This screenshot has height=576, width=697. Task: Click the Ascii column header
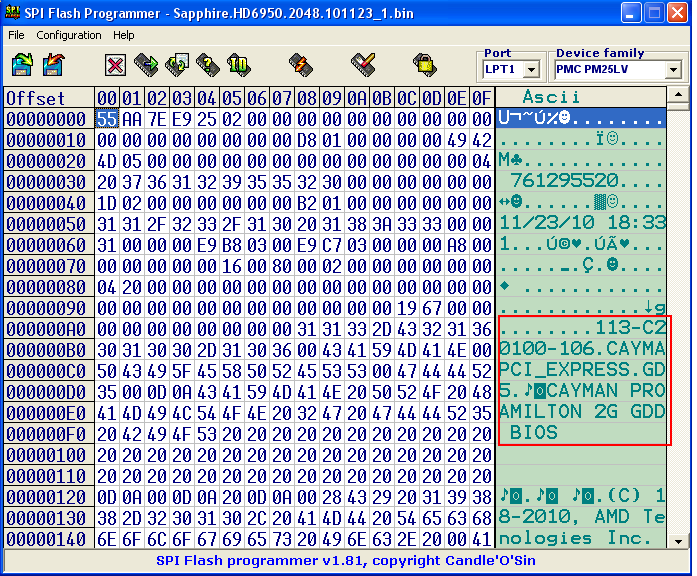pos(581,97)
